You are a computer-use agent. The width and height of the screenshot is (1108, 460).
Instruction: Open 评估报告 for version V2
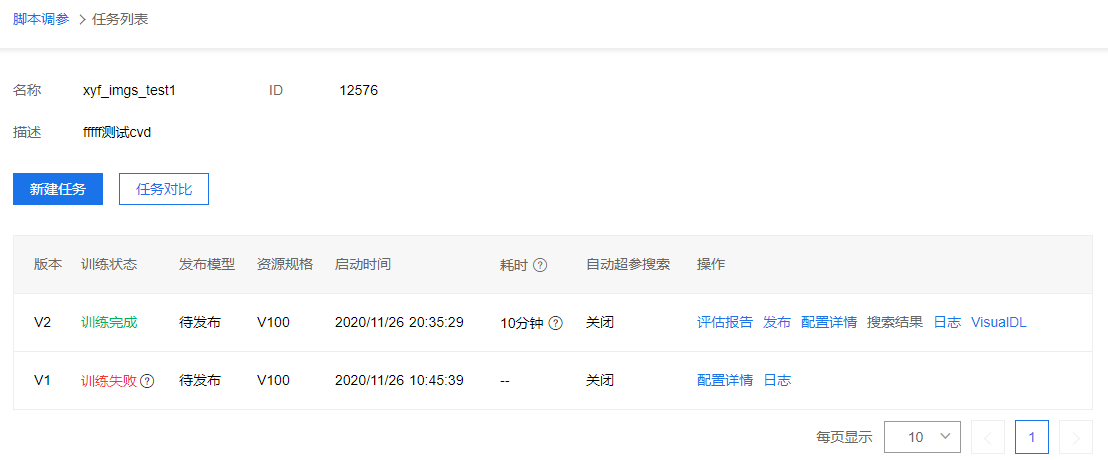tap(725, 322)
